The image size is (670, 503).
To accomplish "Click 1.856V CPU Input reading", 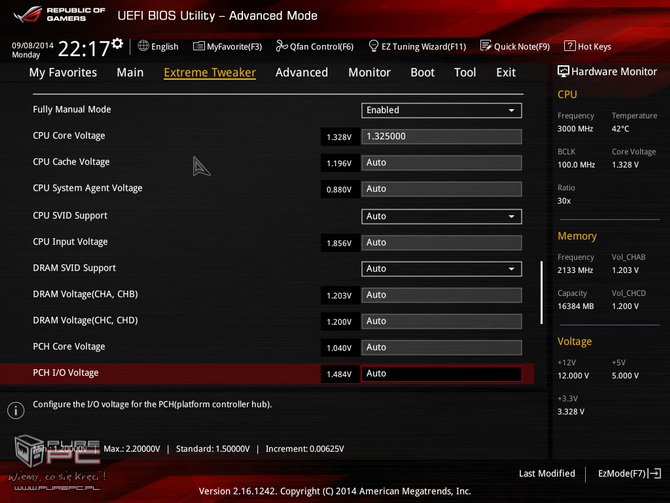I will coord(339,243).
